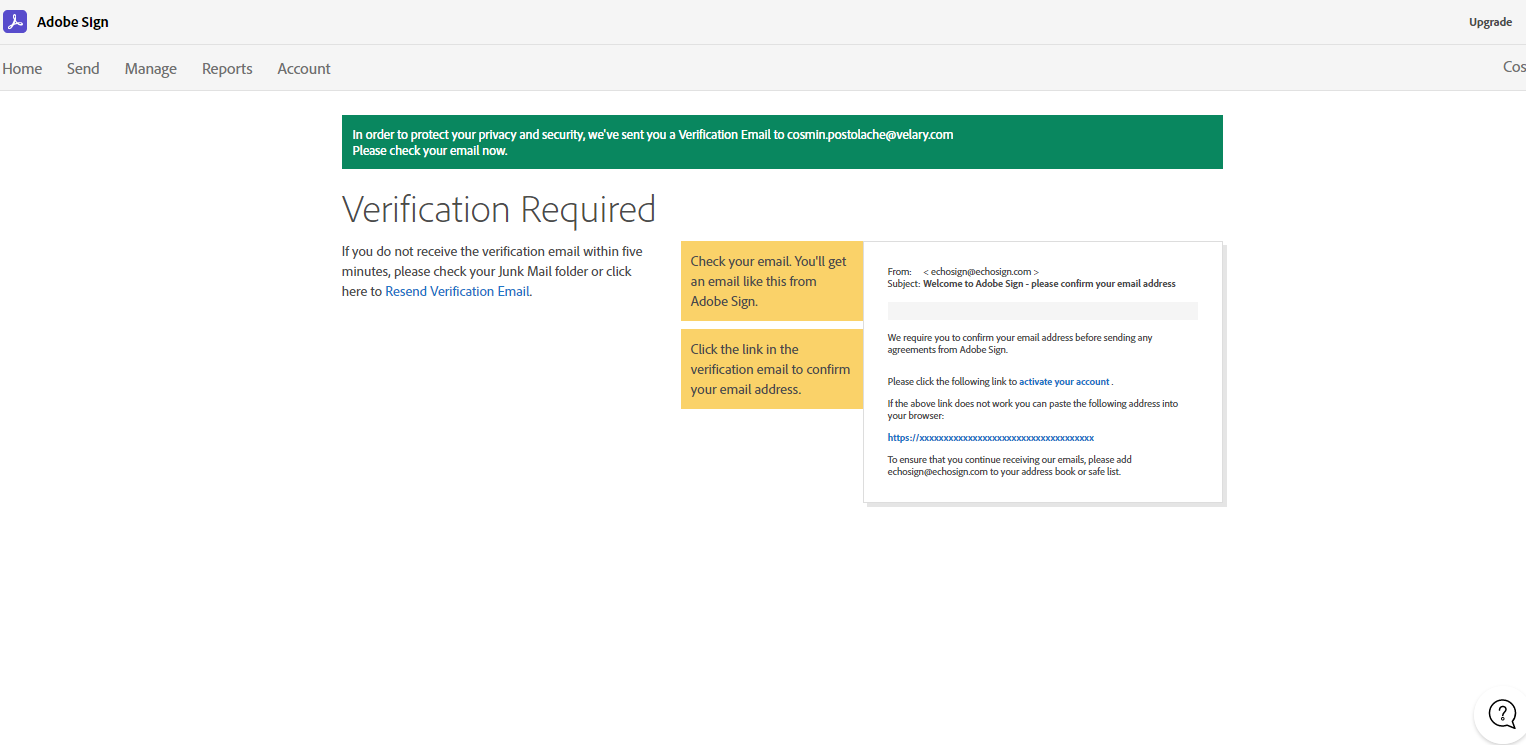View the Reports section
This screenshot has height=745, width=1526.
pyautogui.click(x=226, y=68)
